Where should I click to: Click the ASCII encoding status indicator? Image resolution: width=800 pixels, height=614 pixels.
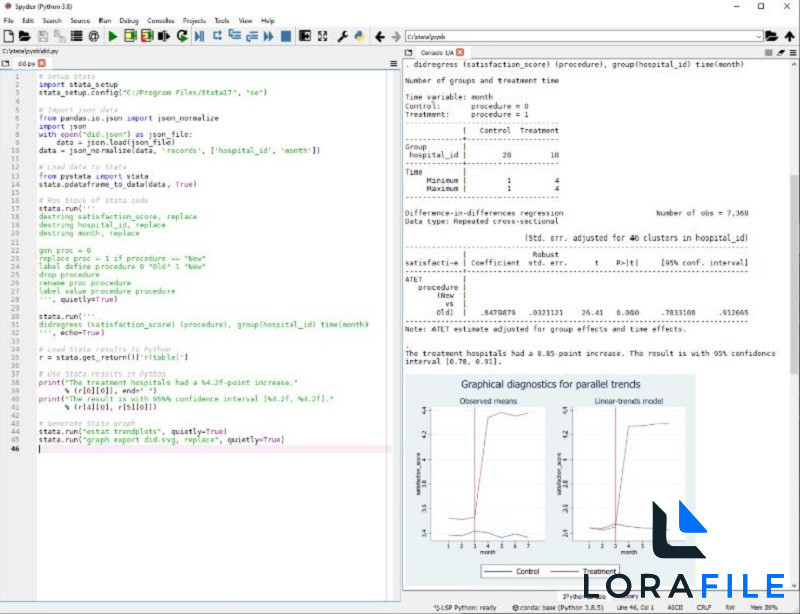click(675, 607)
